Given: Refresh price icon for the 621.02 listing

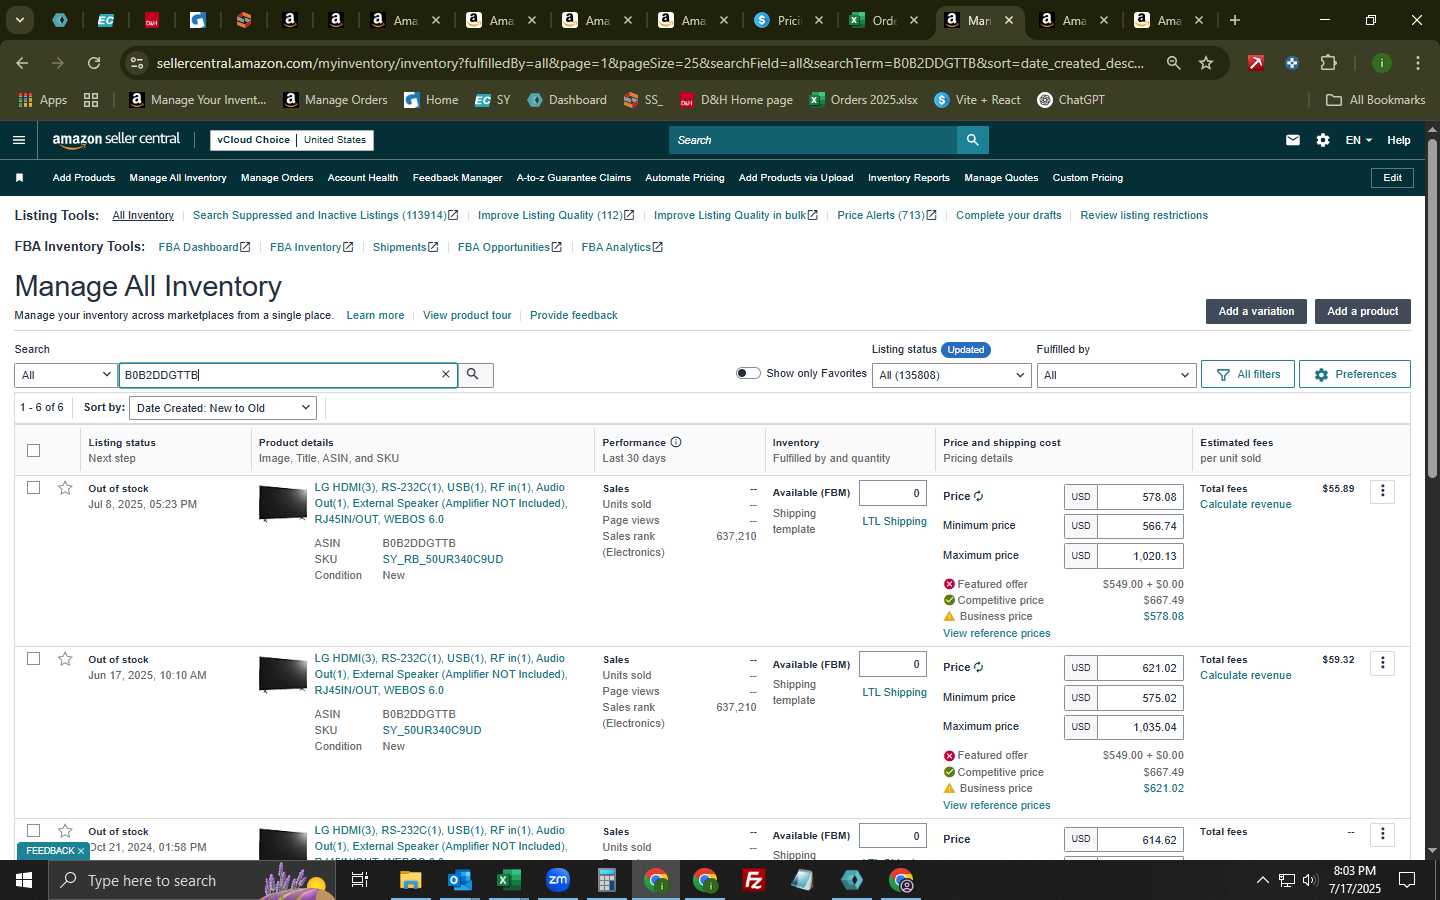Looking at the screenshot, I should 978,667.
